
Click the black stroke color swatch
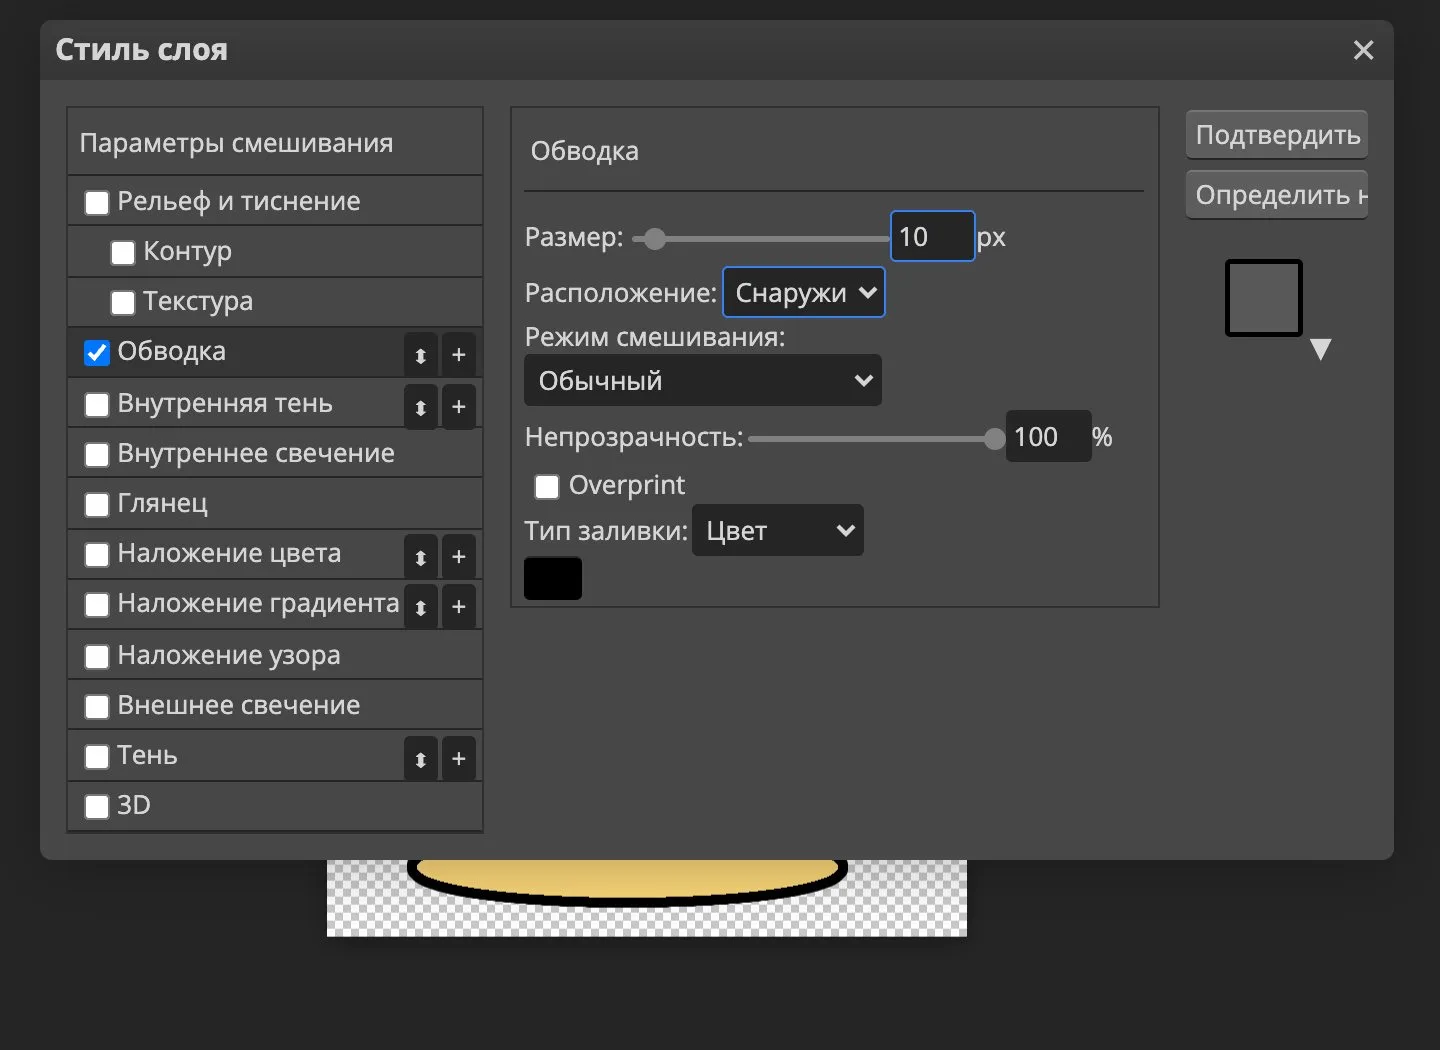coord(553,578)
